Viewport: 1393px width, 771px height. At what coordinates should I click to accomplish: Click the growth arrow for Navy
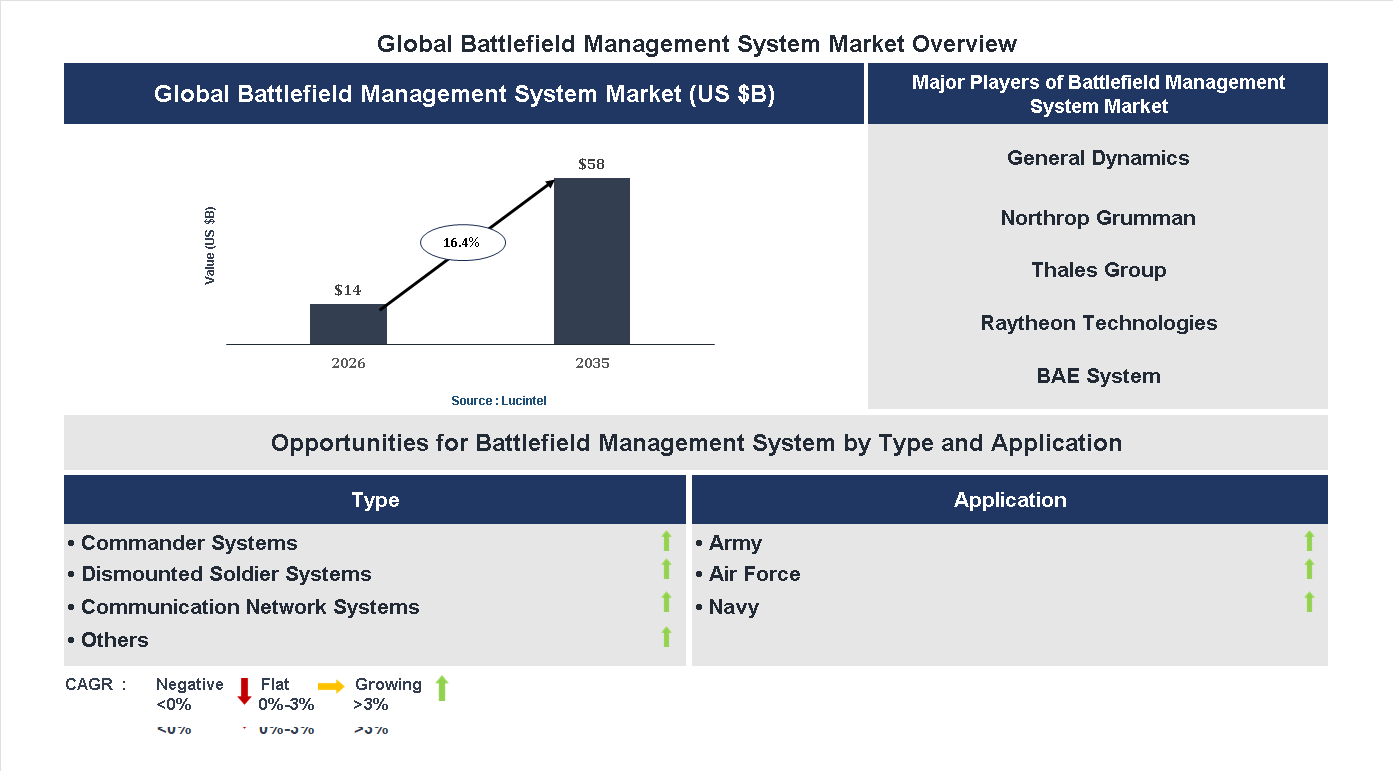coord(1308,602)
